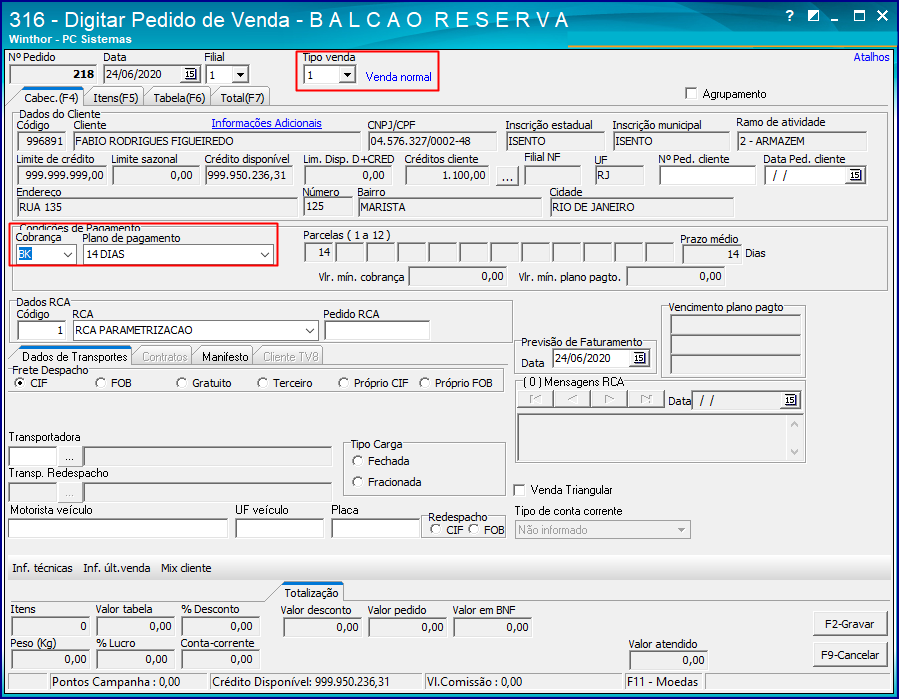The height and width of the screenshot is (699, 899).
Task: Click the F11 - Moedas status entry
Action: coord(662,682)
